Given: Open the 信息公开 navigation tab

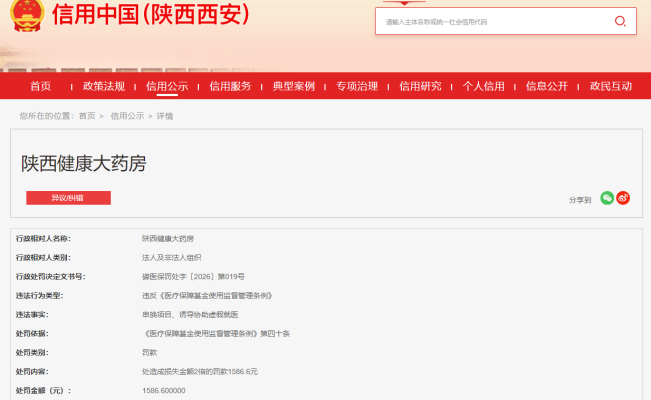Looking at the screenshot, I should [x=547, y=86].
